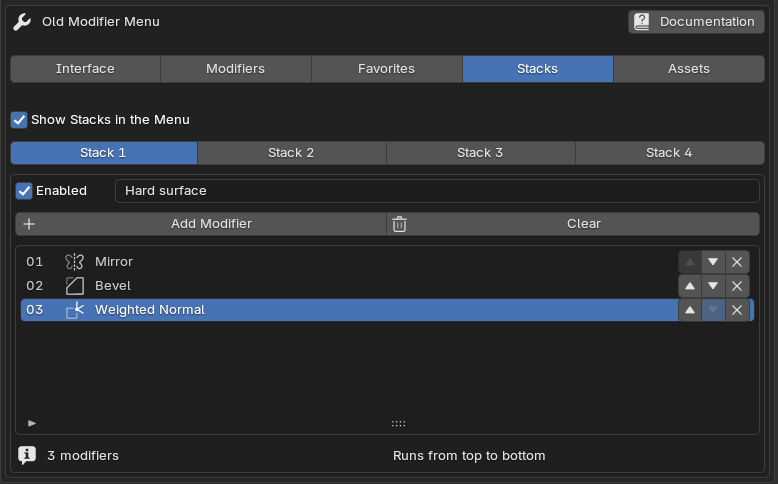Image resolution: width=778 pixels, height=484 pixels.
Task: Open the Favorites tab
Action: point(387,69)
